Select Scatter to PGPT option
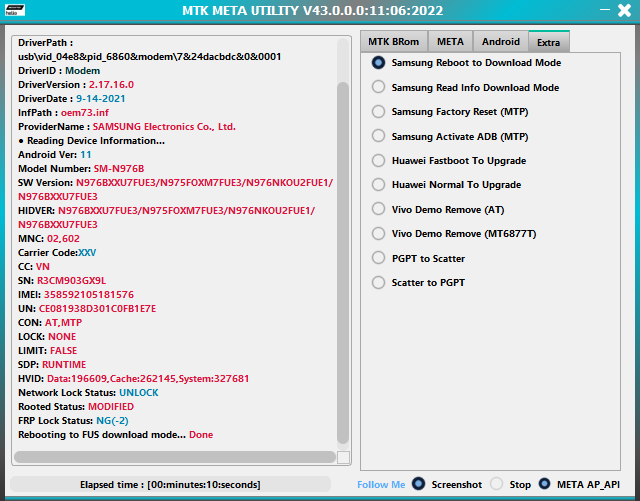Screen dimensions: 640x501 [418, 283]
